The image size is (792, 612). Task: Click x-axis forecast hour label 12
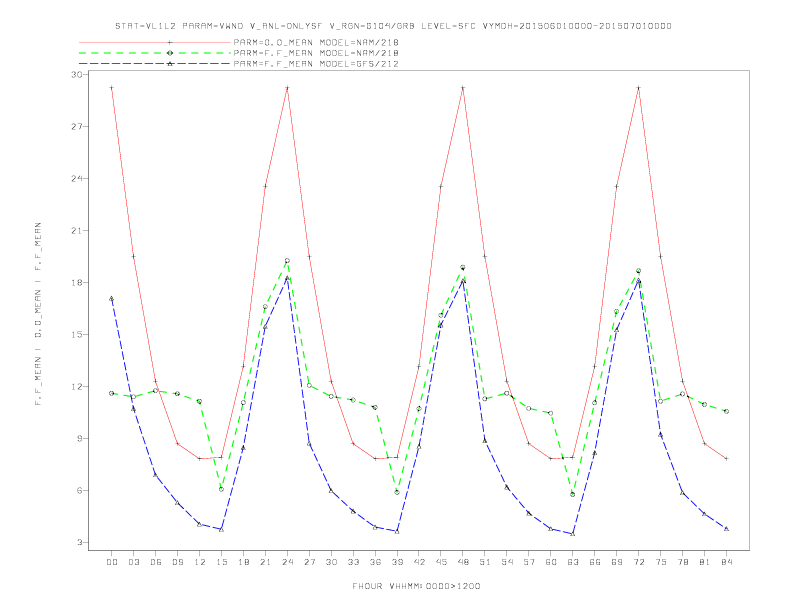pos(200,562)
